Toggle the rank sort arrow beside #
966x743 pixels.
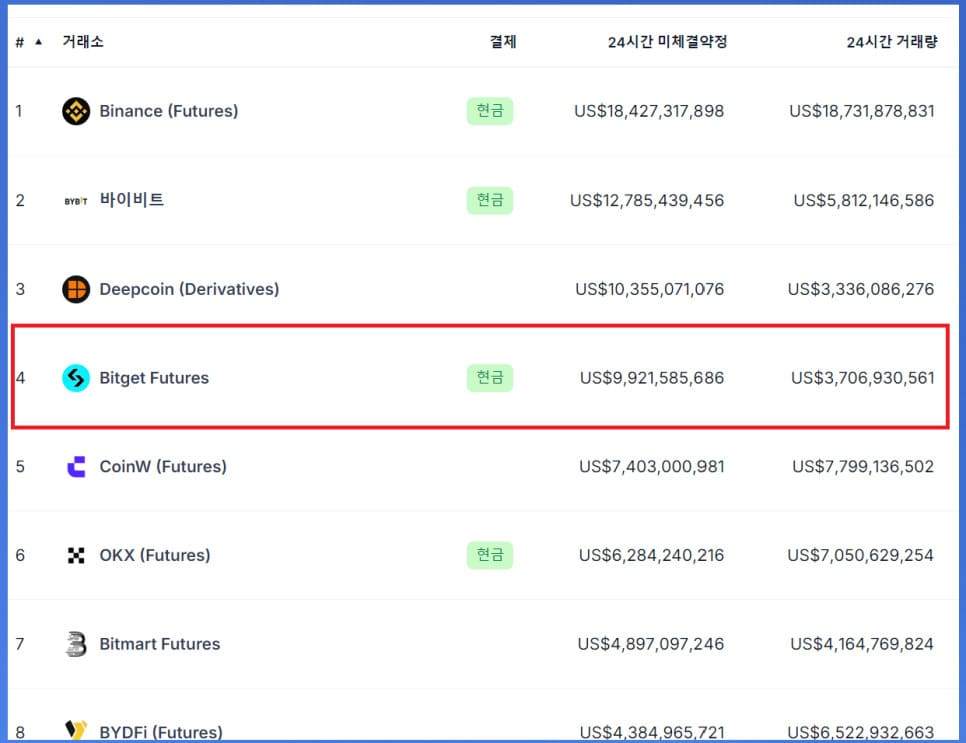point(39,42)
